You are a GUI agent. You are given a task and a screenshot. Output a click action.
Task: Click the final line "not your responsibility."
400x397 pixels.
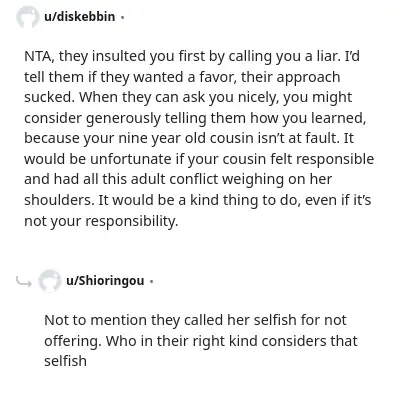101,221
